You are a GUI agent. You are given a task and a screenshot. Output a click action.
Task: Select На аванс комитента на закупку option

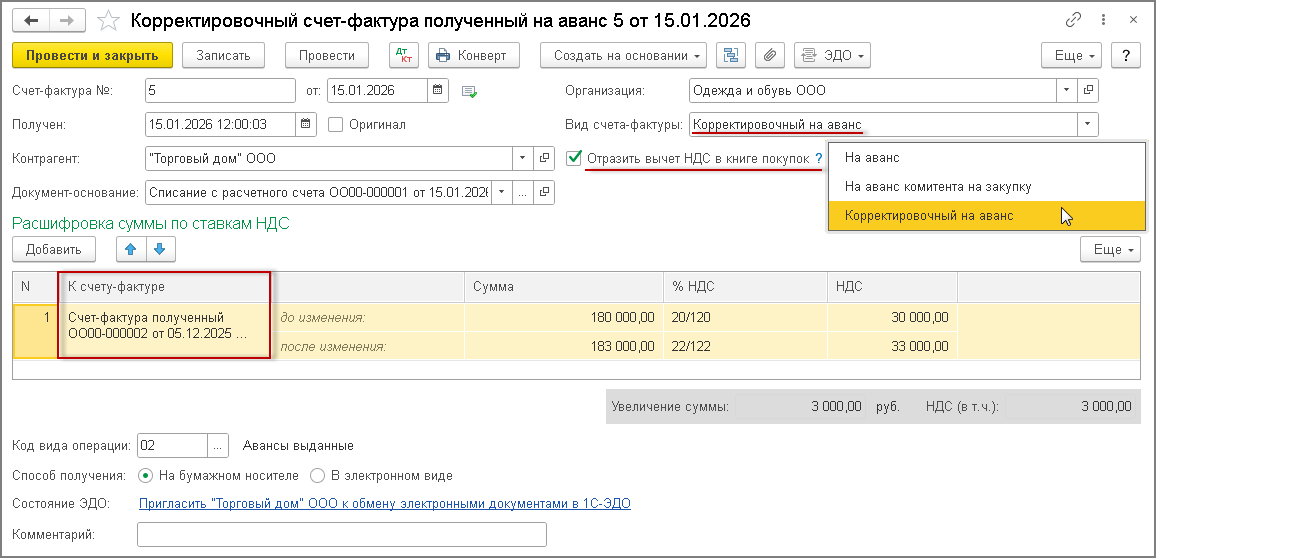937,186
